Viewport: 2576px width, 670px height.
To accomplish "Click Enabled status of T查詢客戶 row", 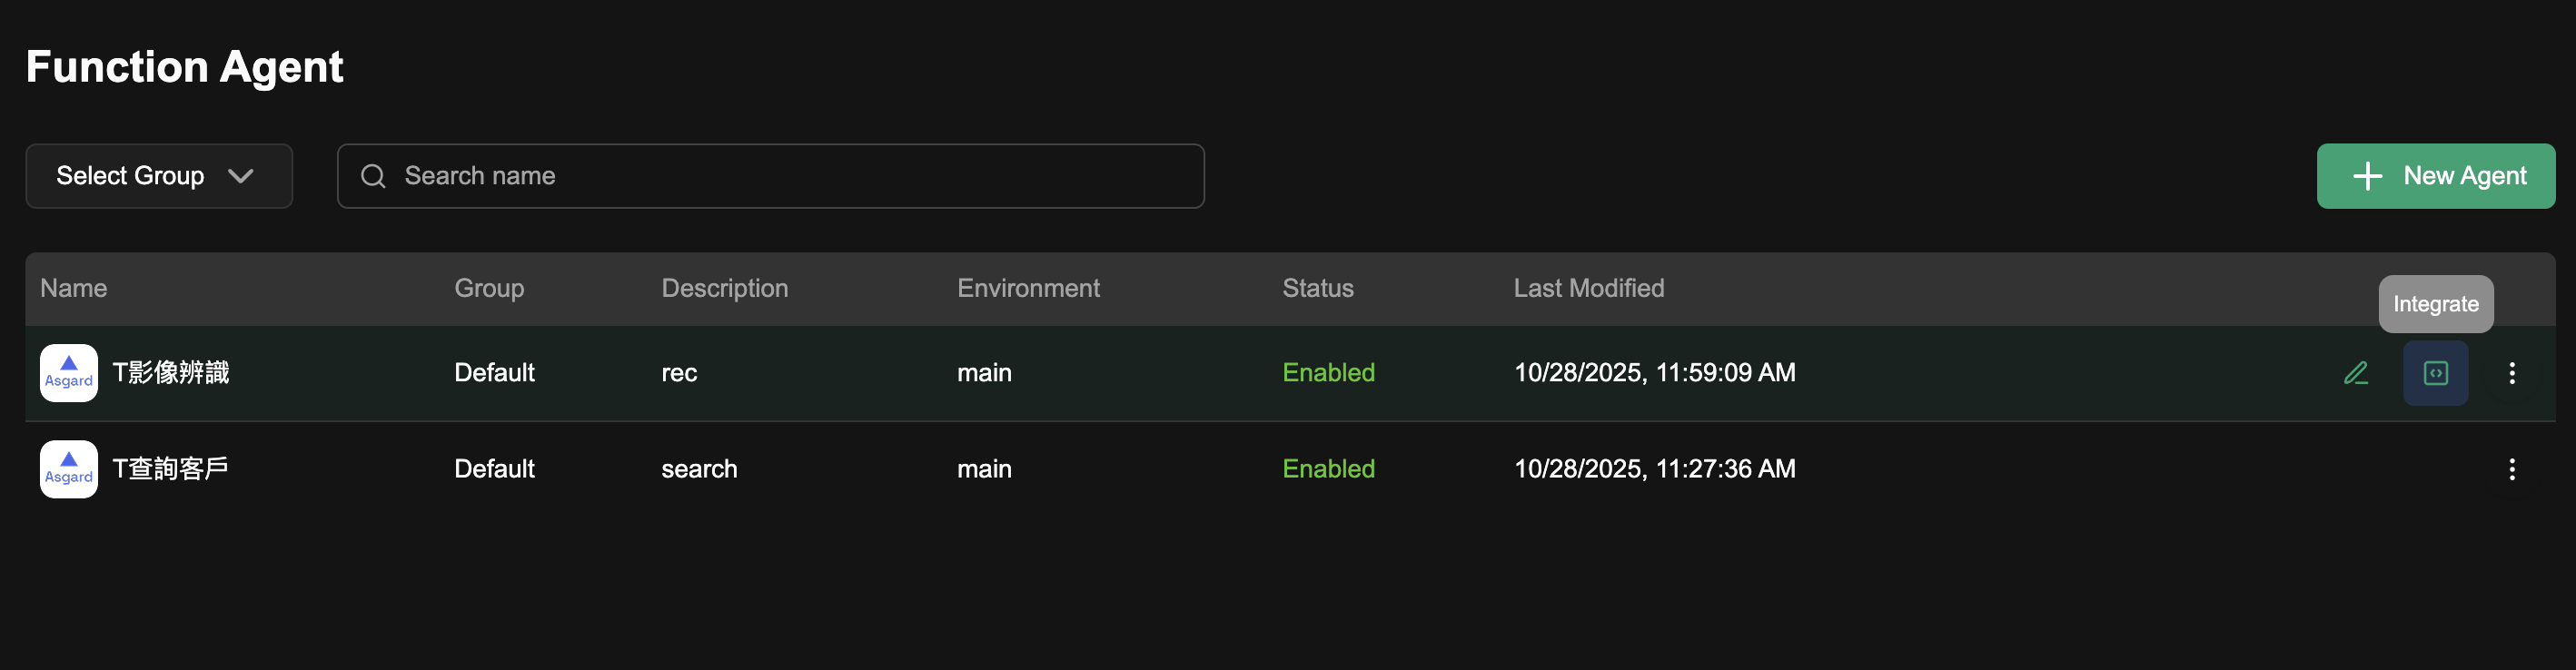I will pos(1327,469).
